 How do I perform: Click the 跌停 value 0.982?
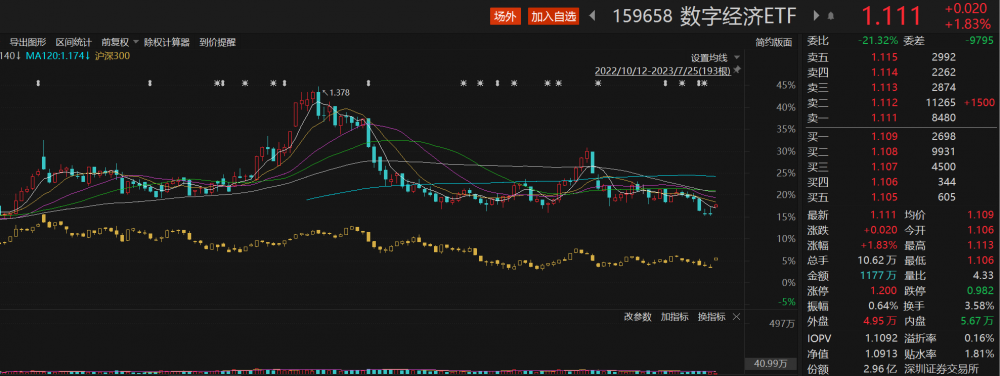click(981, 292)
